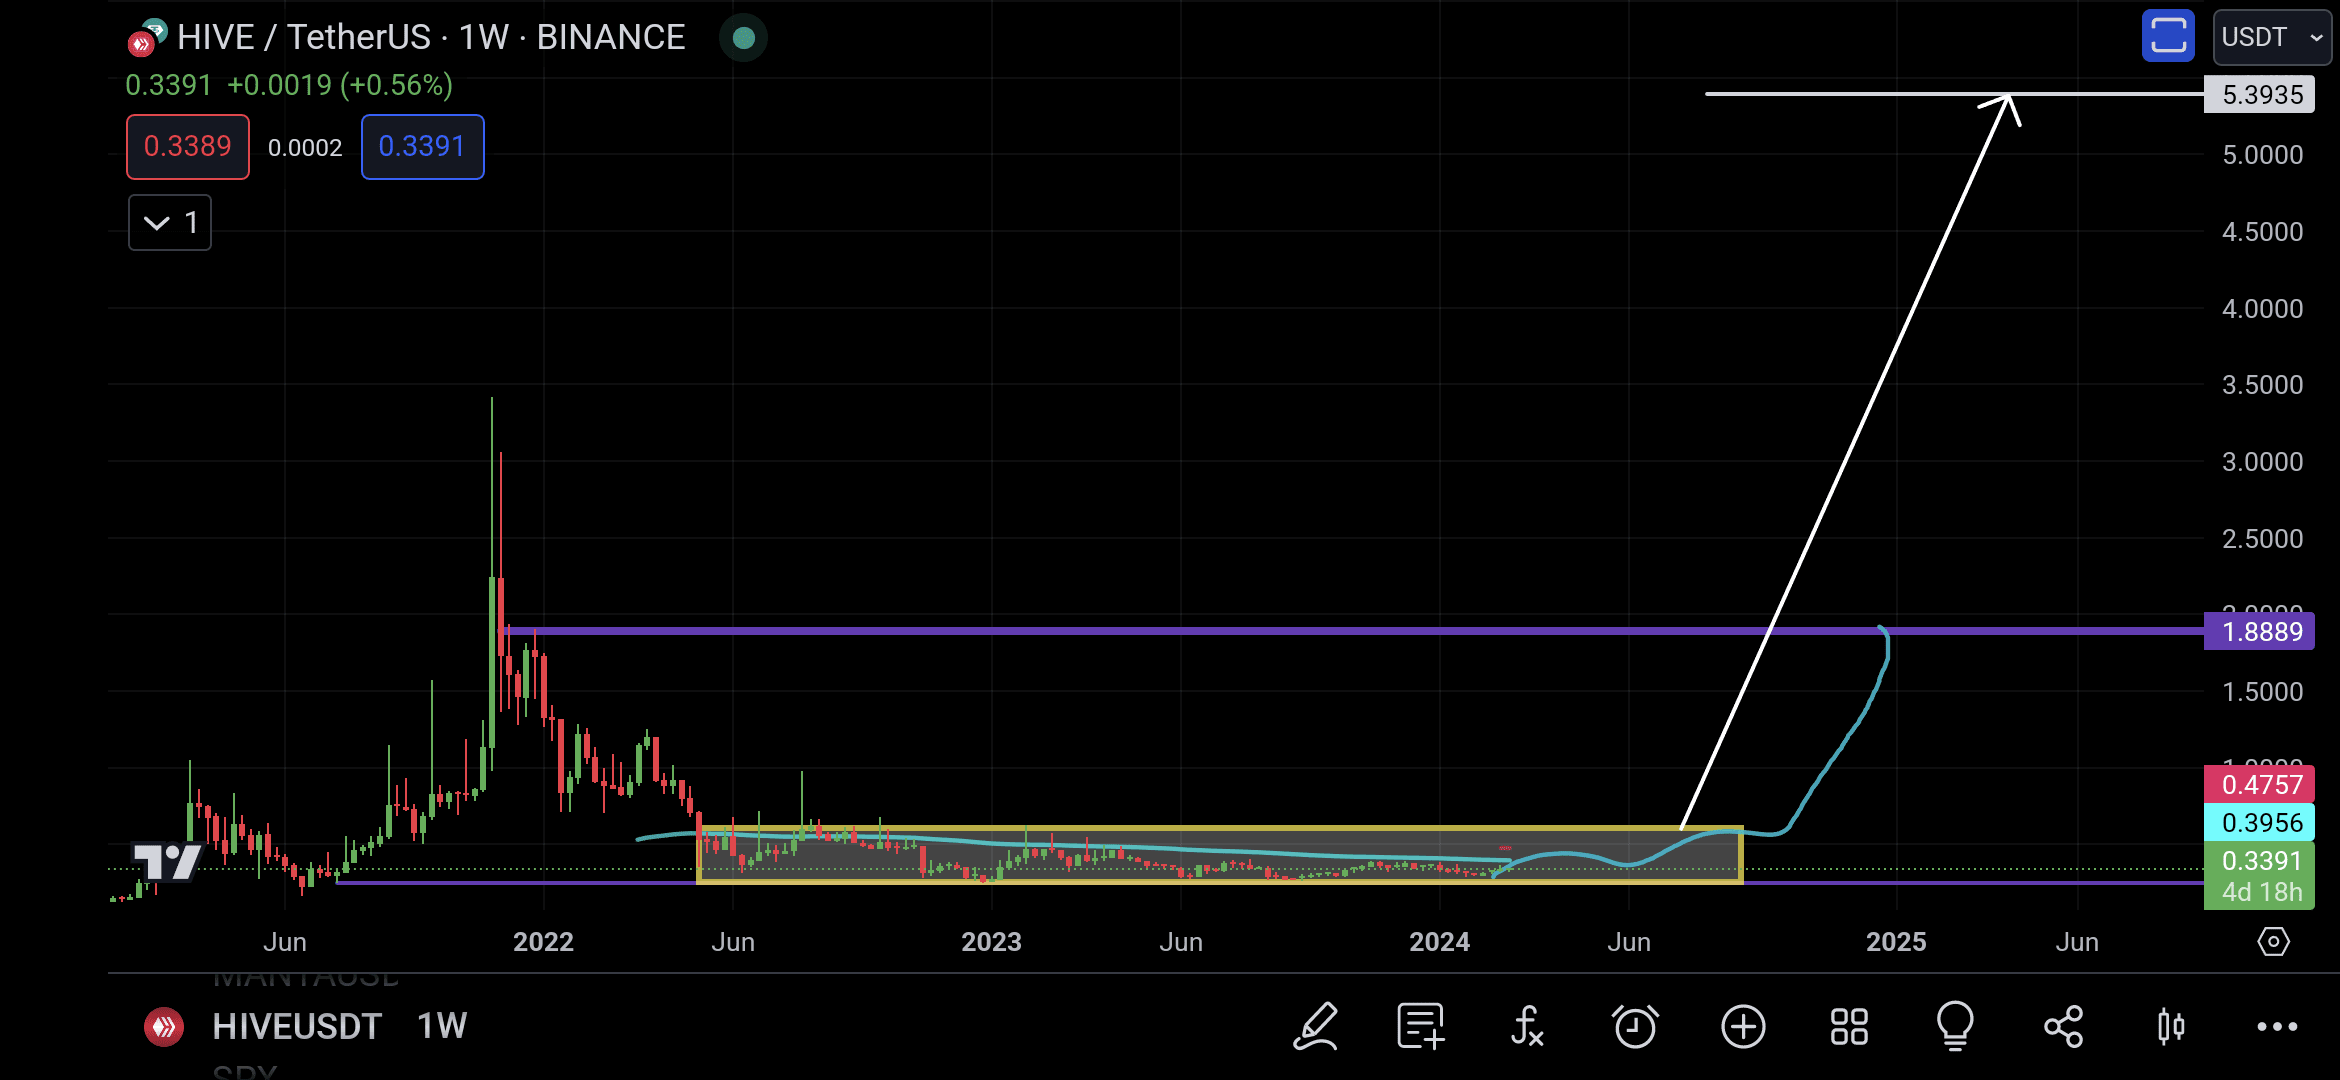Click the 0.3956 cyan price label
The height and width of the screenshot is (1080, 2340).
pyautogui.click(x=2259, y=823)
